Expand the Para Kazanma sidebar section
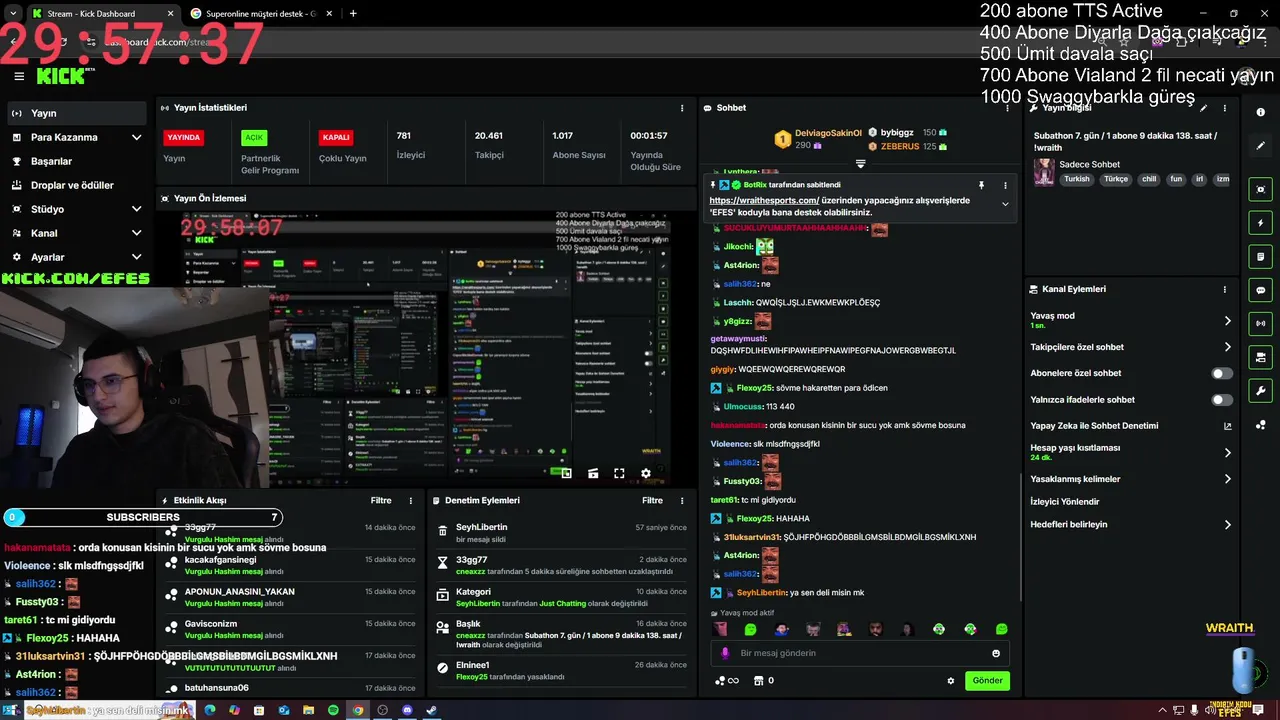The height and width of the screenshot is (720, 1280). 76,137
